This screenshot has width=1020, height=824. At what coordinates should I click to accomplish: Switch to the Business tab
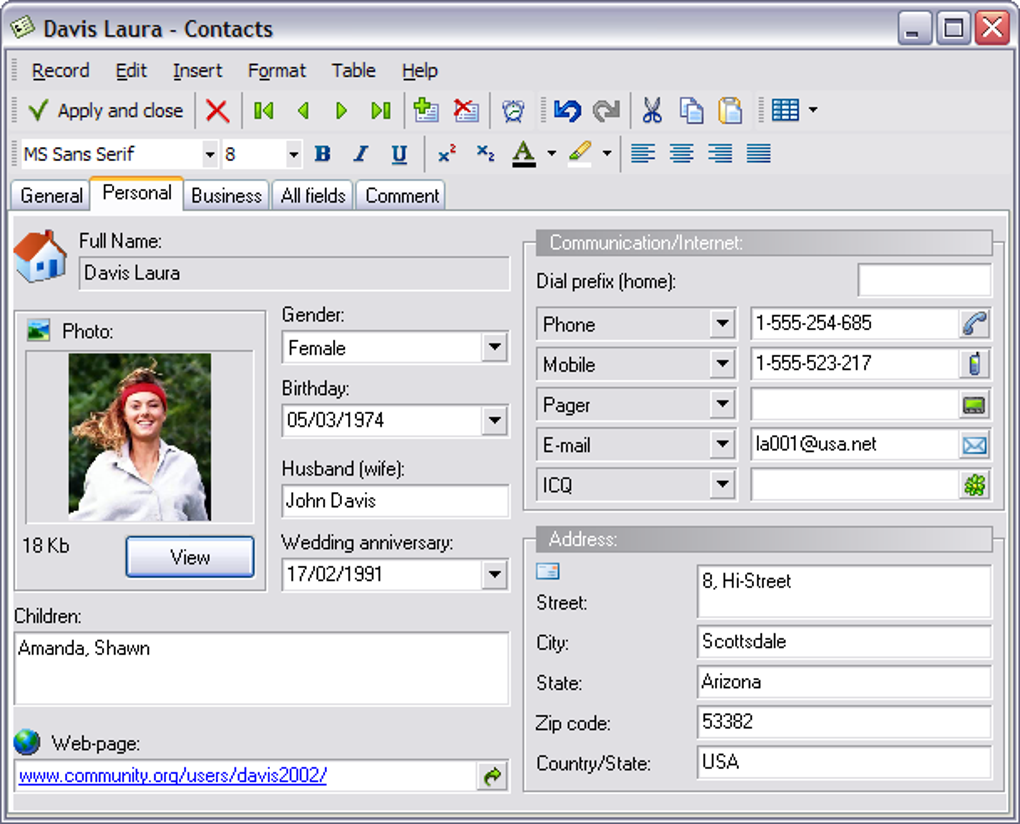(x=226, y=196)
